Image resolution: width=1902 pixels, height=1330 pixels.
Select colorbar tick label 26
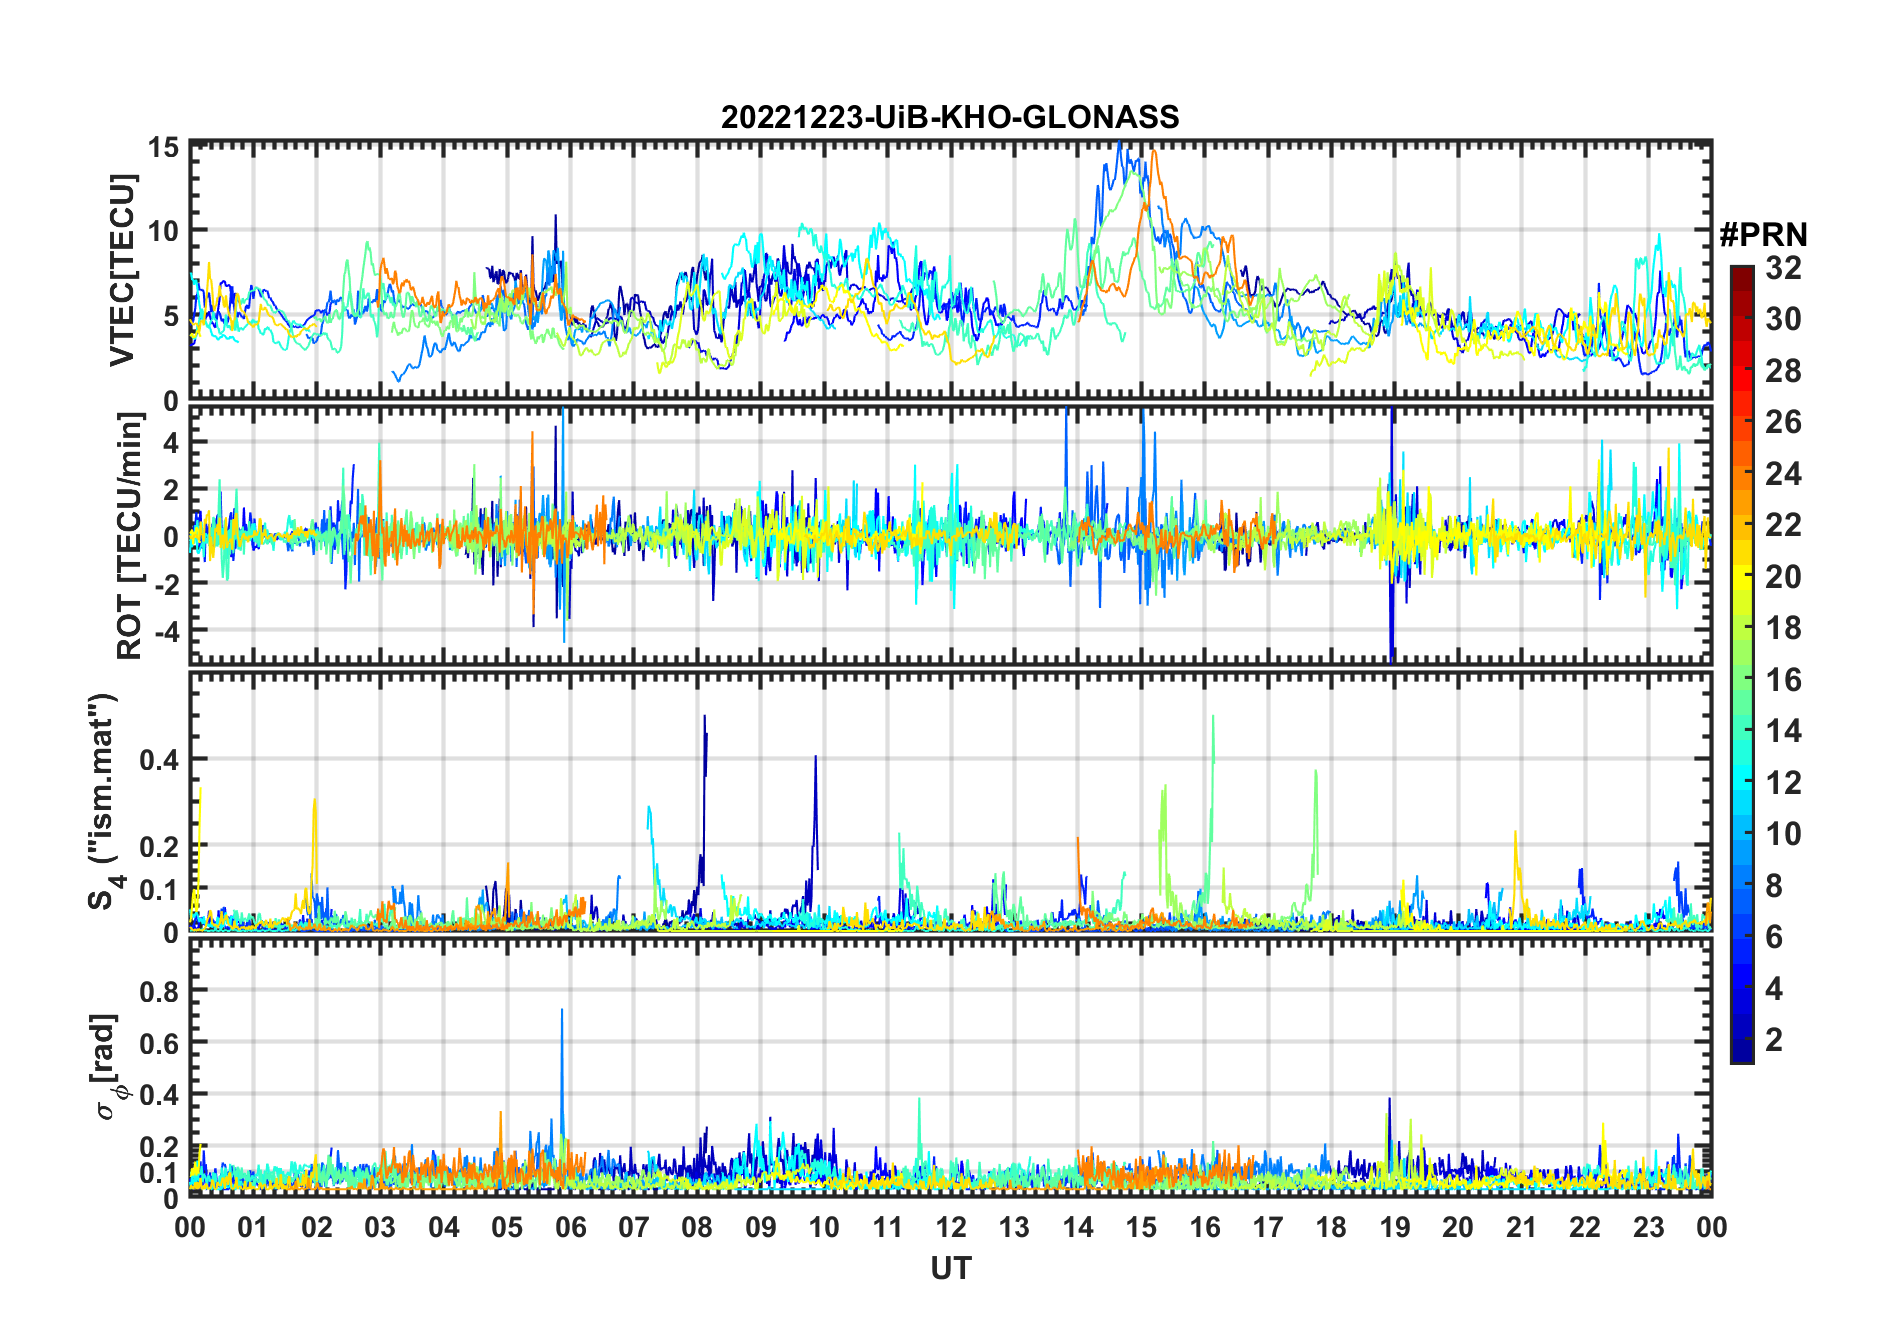pyautogui.click(x=1783, y=422)
